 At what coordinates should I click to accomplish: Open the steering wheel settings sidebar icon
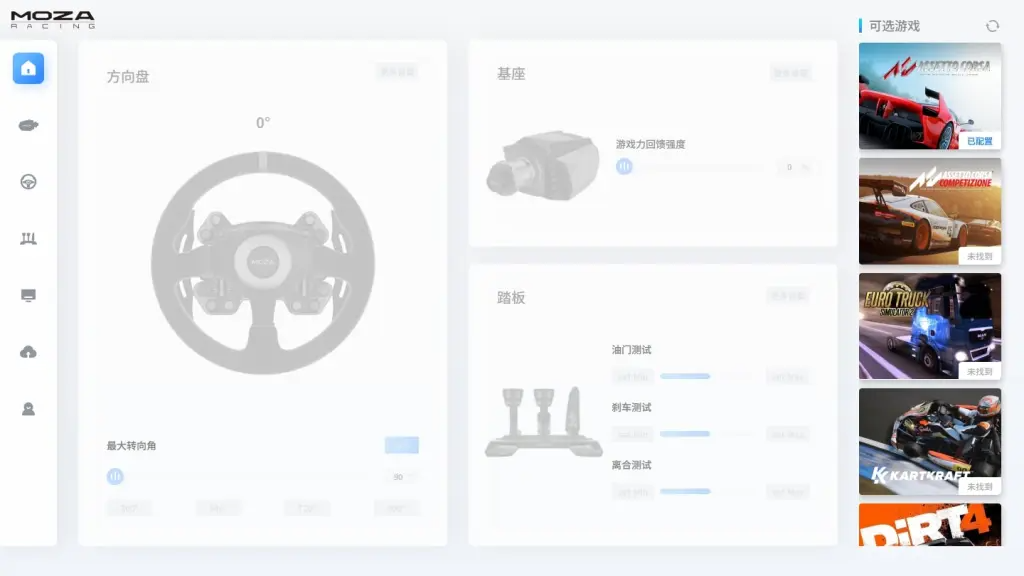[28, 182]
